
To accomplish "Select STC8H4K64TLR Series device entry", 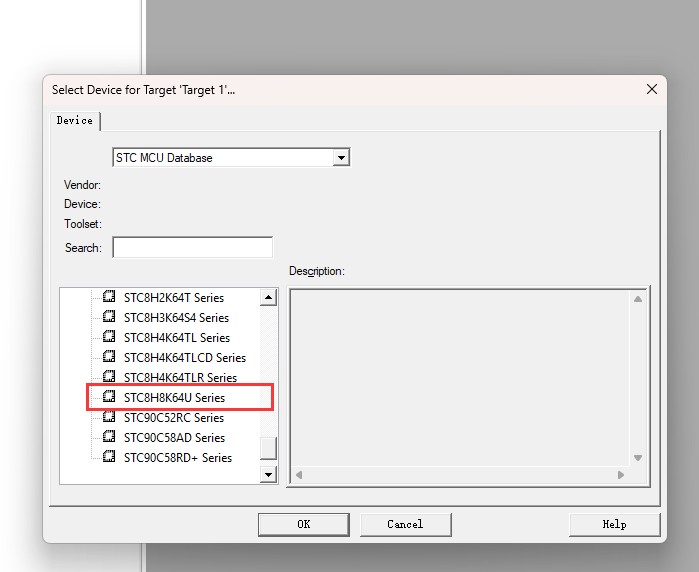I will [x=180, y=378].
